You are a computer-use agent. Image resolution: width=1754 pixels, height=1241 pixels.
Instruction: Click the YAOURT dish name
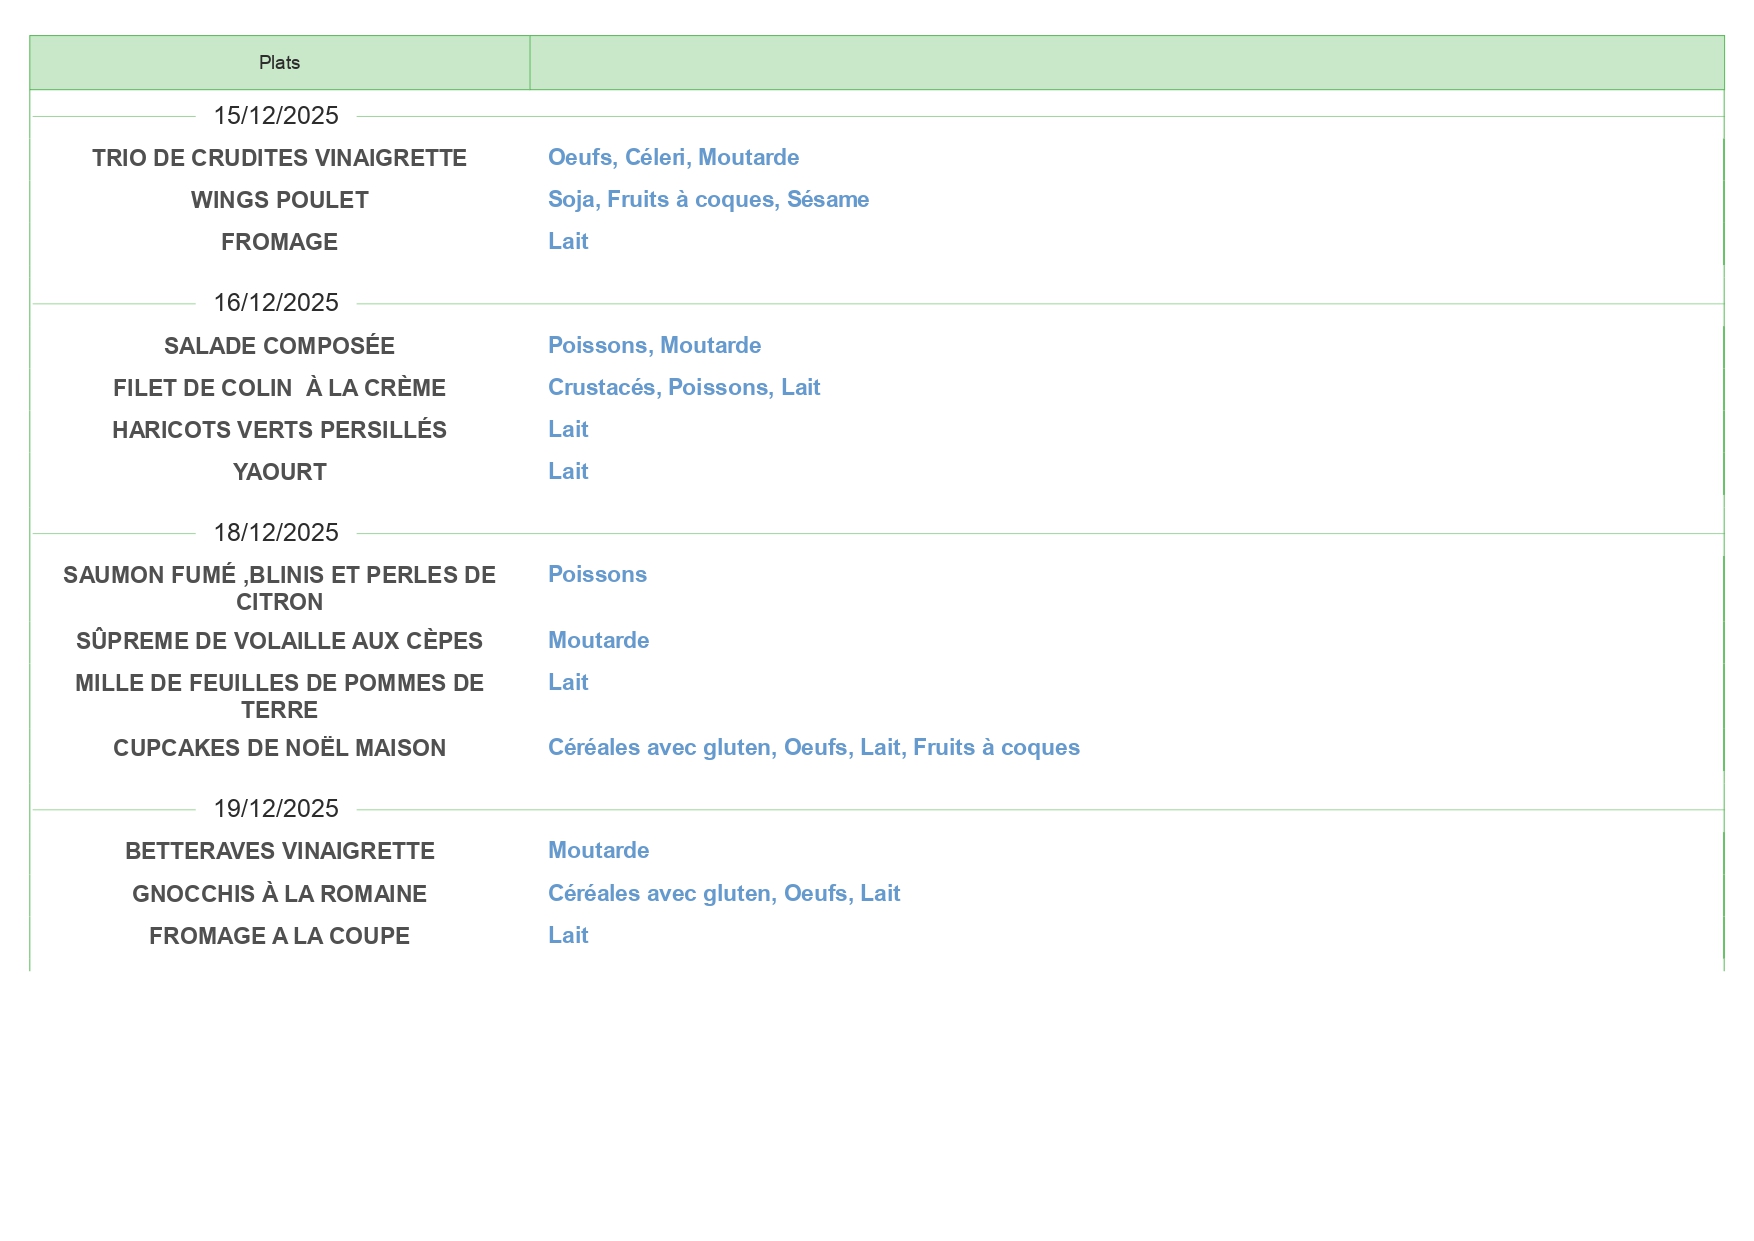point(279,472)
